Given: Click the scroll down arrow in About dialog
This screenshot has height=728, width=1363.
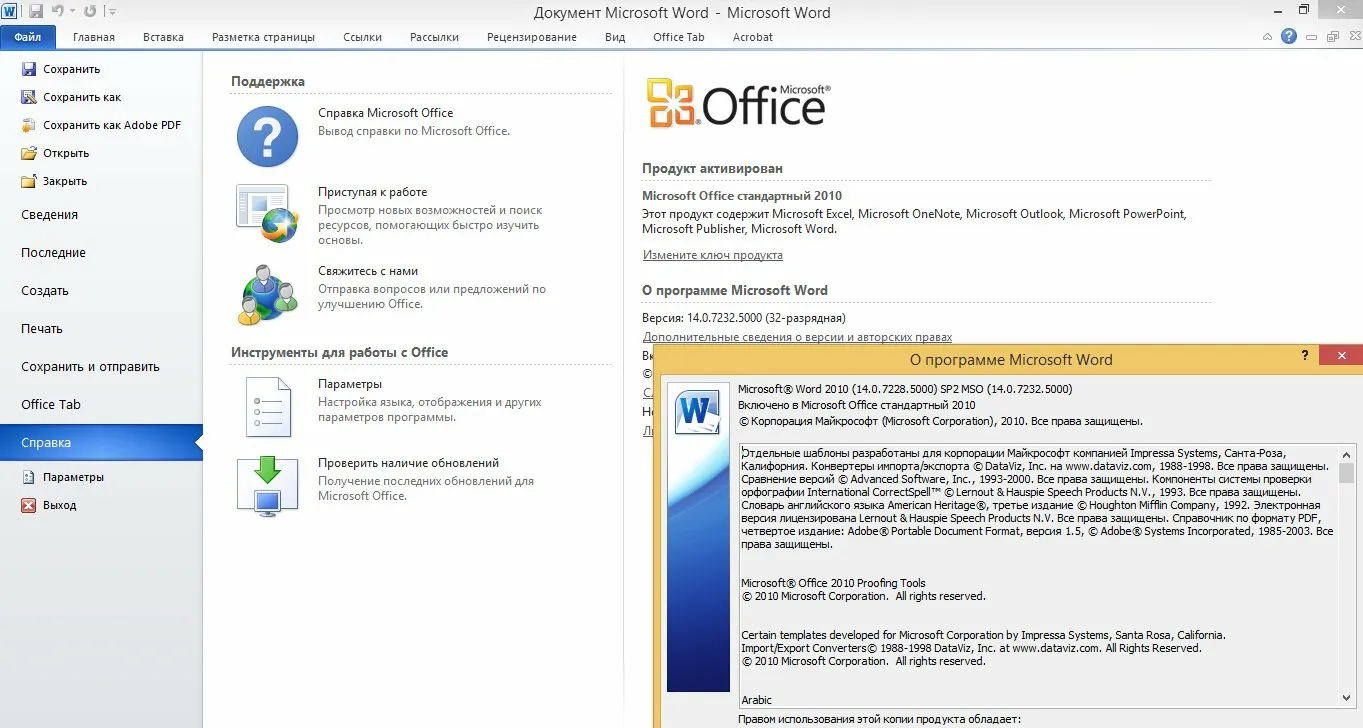Looking at the screenshot, I should tap(1346, 697).
